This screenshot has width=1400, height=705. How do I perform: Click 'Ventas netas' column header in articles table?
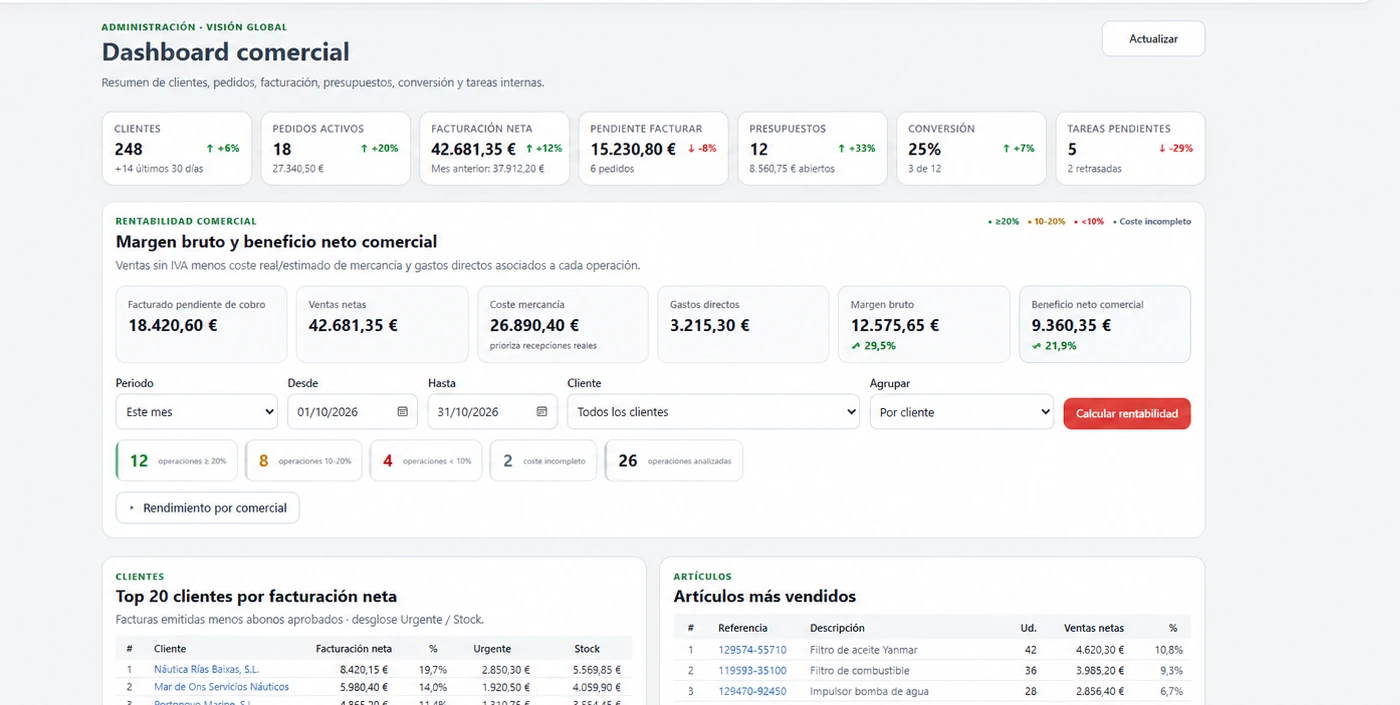pyautogui.click(x=1094, y=628)
